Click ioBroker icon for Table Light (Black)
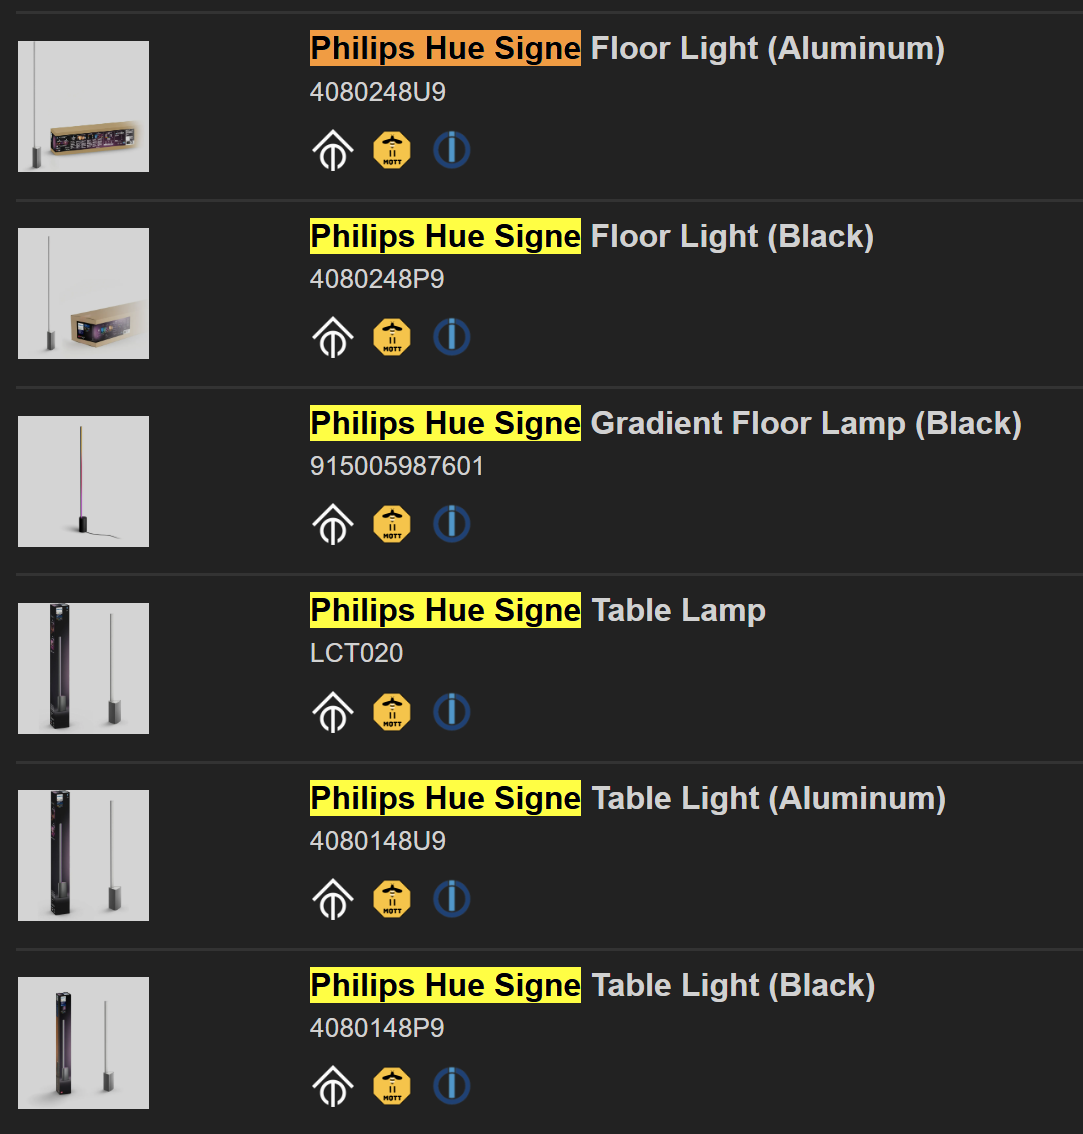Viewport: 1083px width, 1134px height. point(451,1086)
